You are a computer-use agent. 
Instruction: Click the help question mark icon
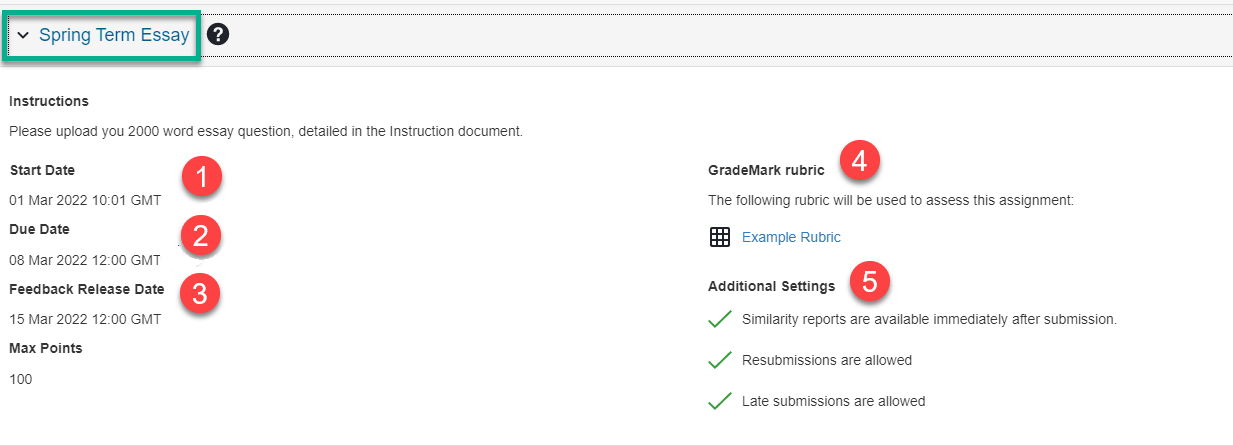click(218, 35)
